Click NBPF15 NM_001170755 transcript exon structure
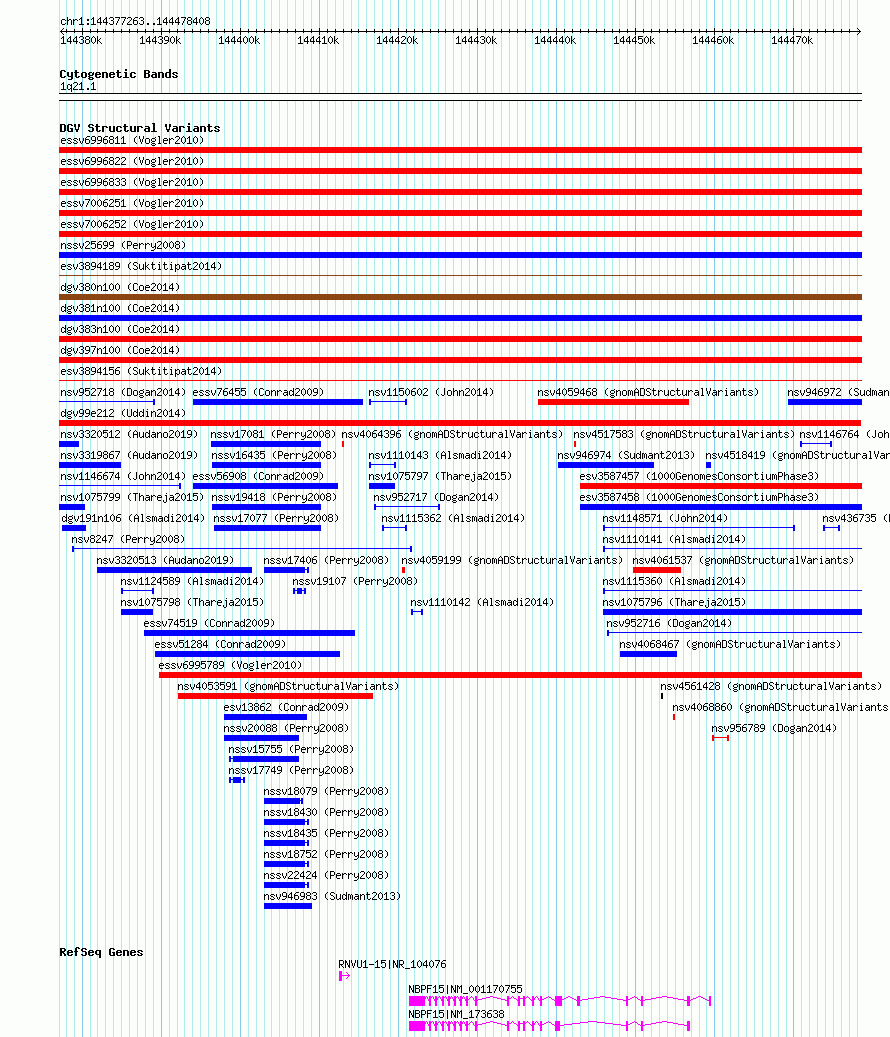The width and height of the screenshot is (890, 1037). pos(559,1001)
